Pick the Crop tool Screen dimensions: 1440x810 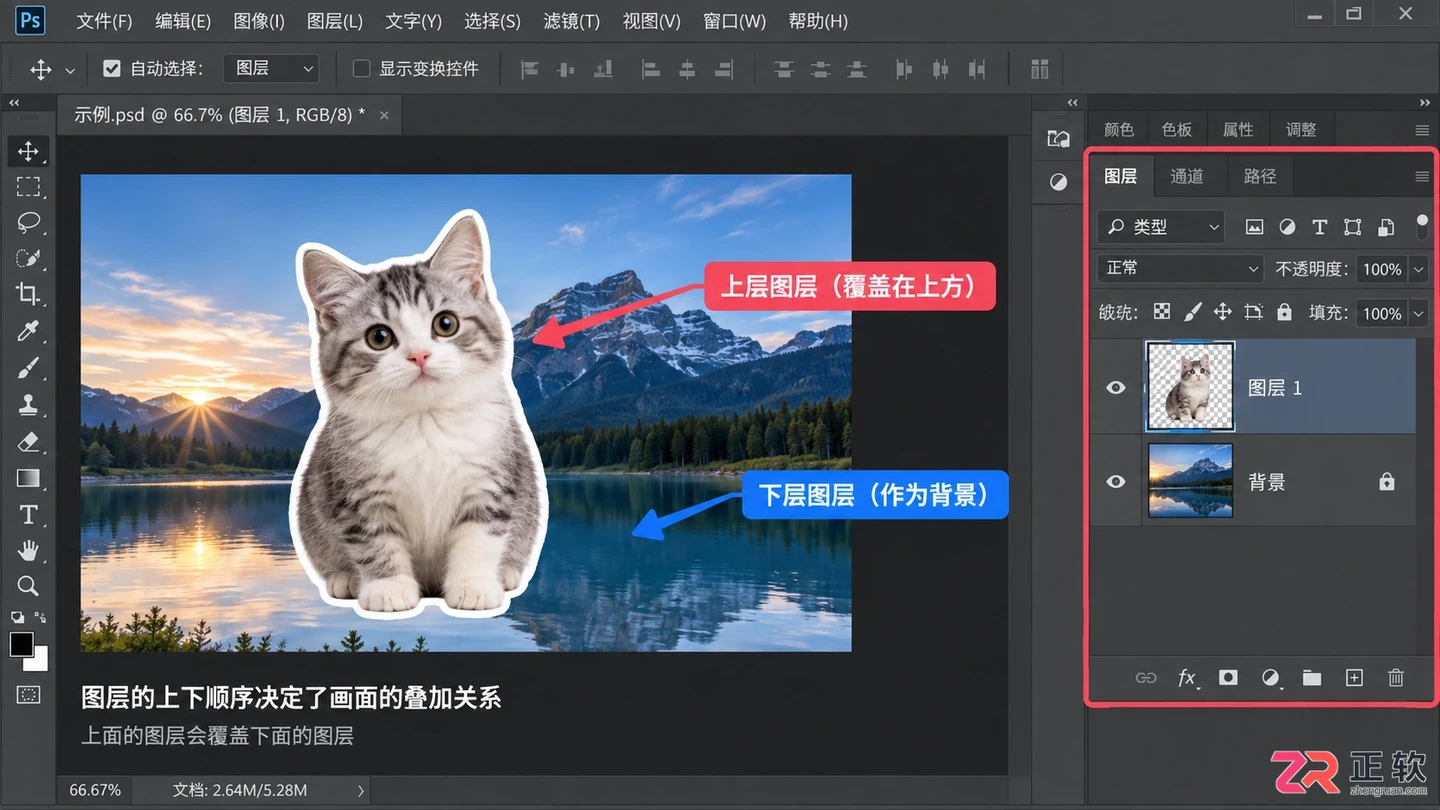click(28, 294)
